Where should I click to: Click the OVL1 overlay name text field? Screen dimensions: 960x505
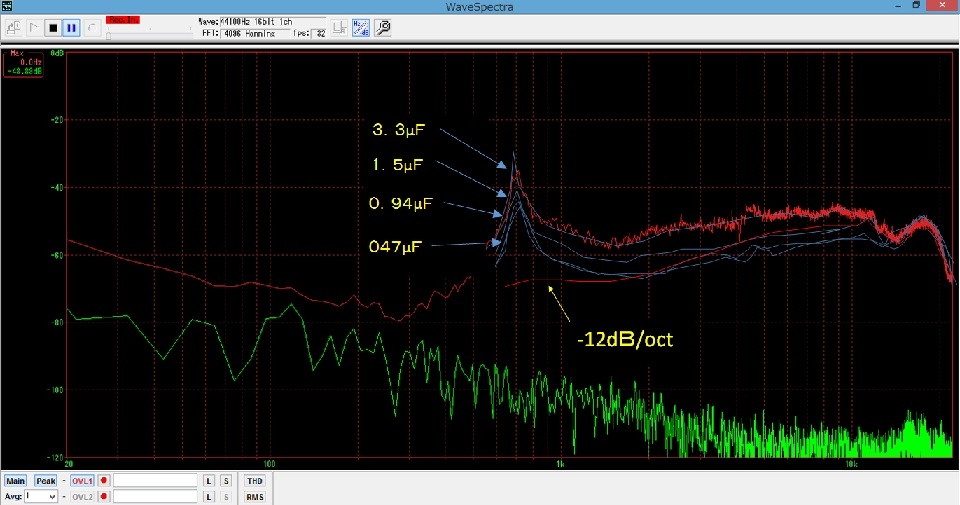[155, 481]
